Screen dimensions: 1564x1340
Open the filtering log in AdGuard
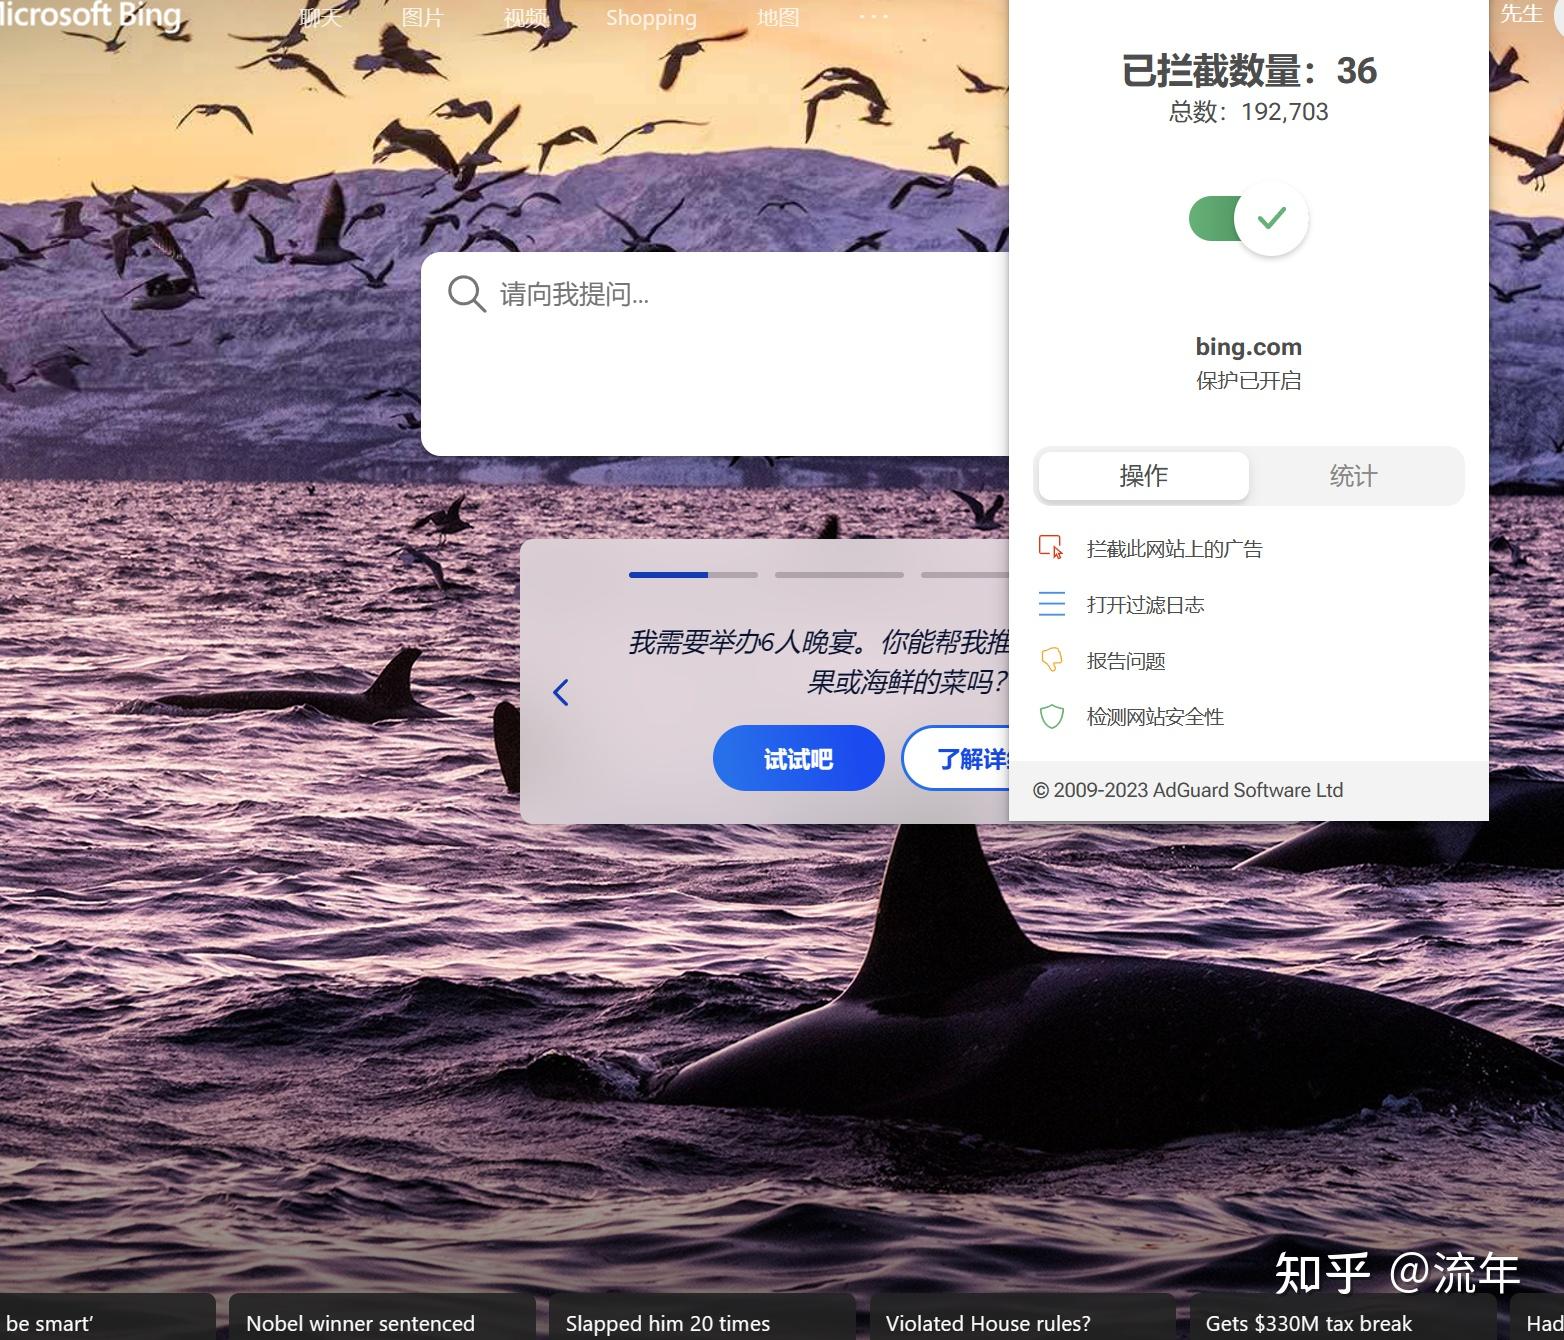(1051, 604)
